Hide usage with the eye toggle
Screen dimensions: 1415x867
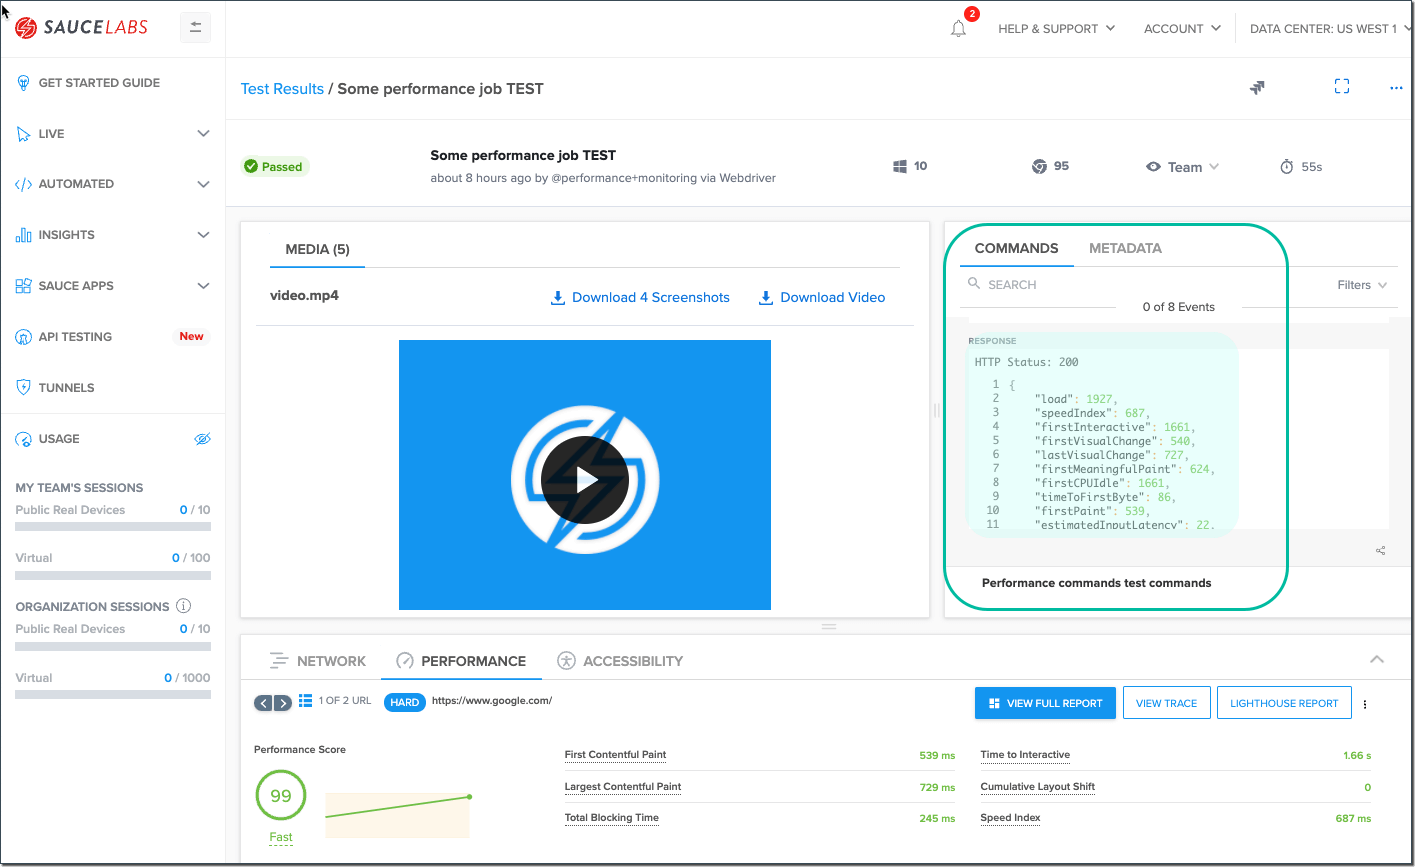pyautogui.click(x=202, y=438)
